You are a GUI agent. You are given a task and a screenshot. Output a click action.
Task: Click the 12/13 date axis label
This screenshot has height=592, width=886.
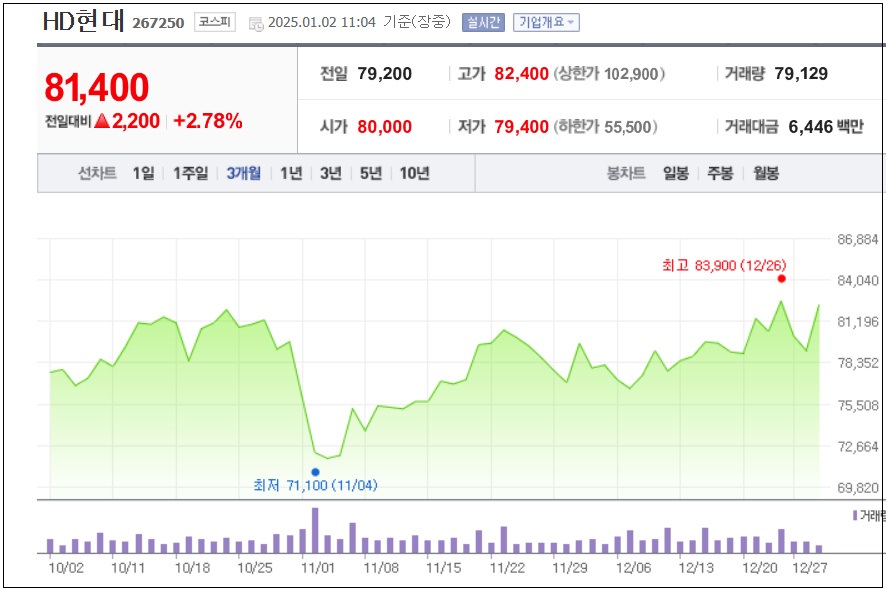tap(696, 568)
